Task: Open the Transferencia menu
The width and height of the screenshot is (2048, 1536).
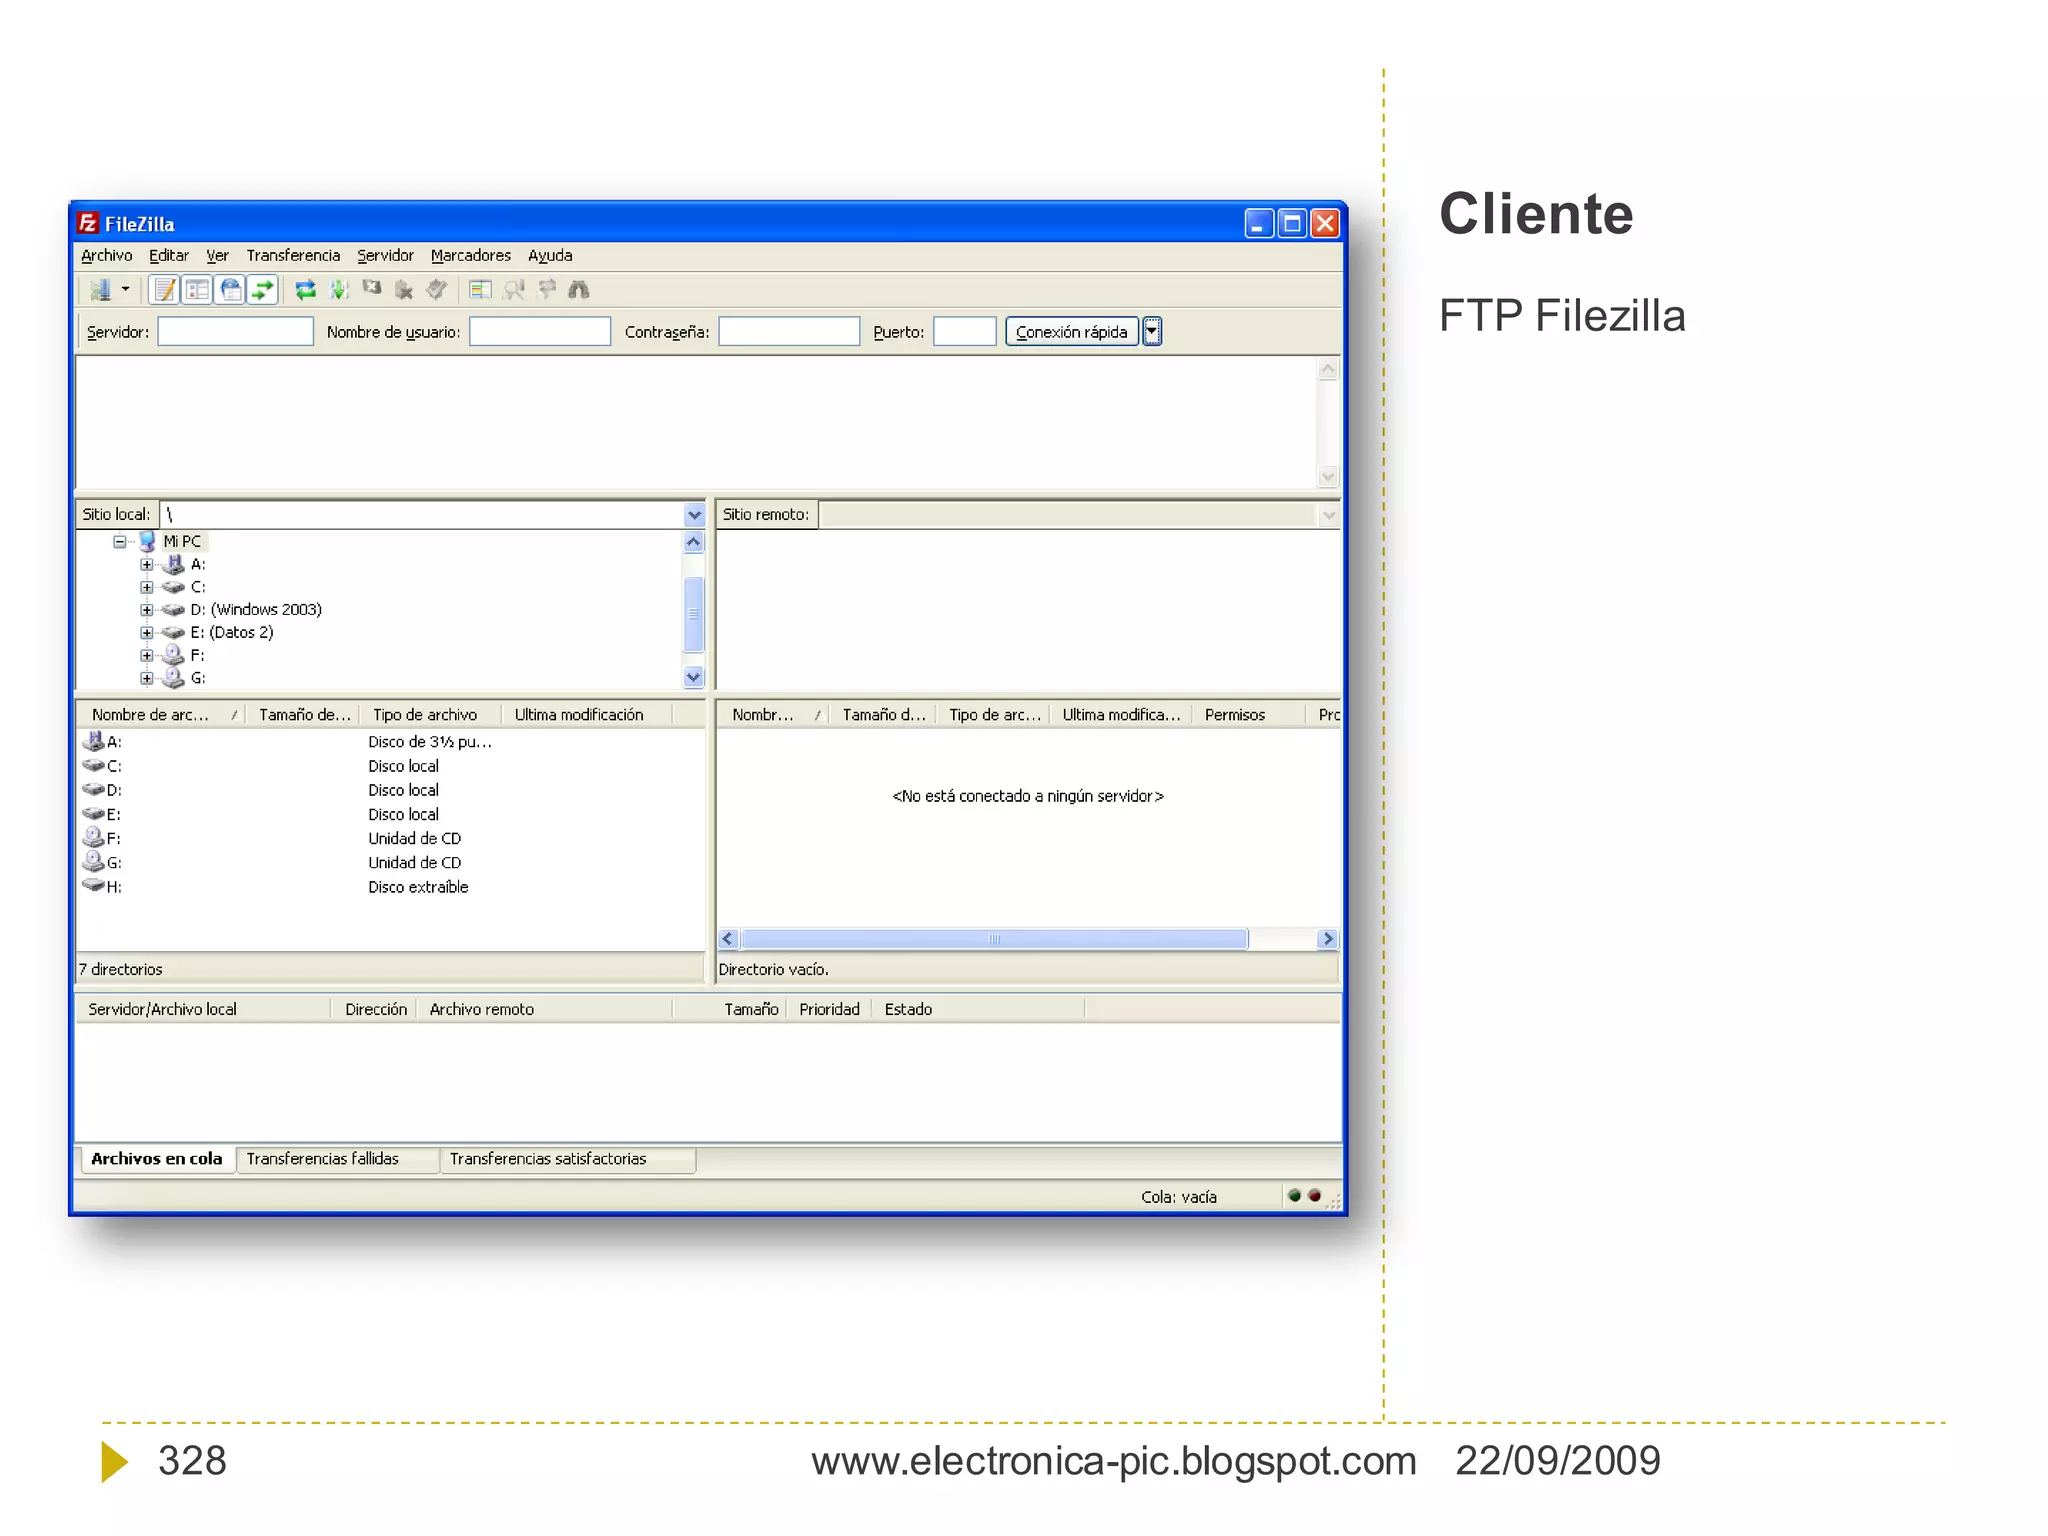Action: pyautogui.click(x=293, y=255)
